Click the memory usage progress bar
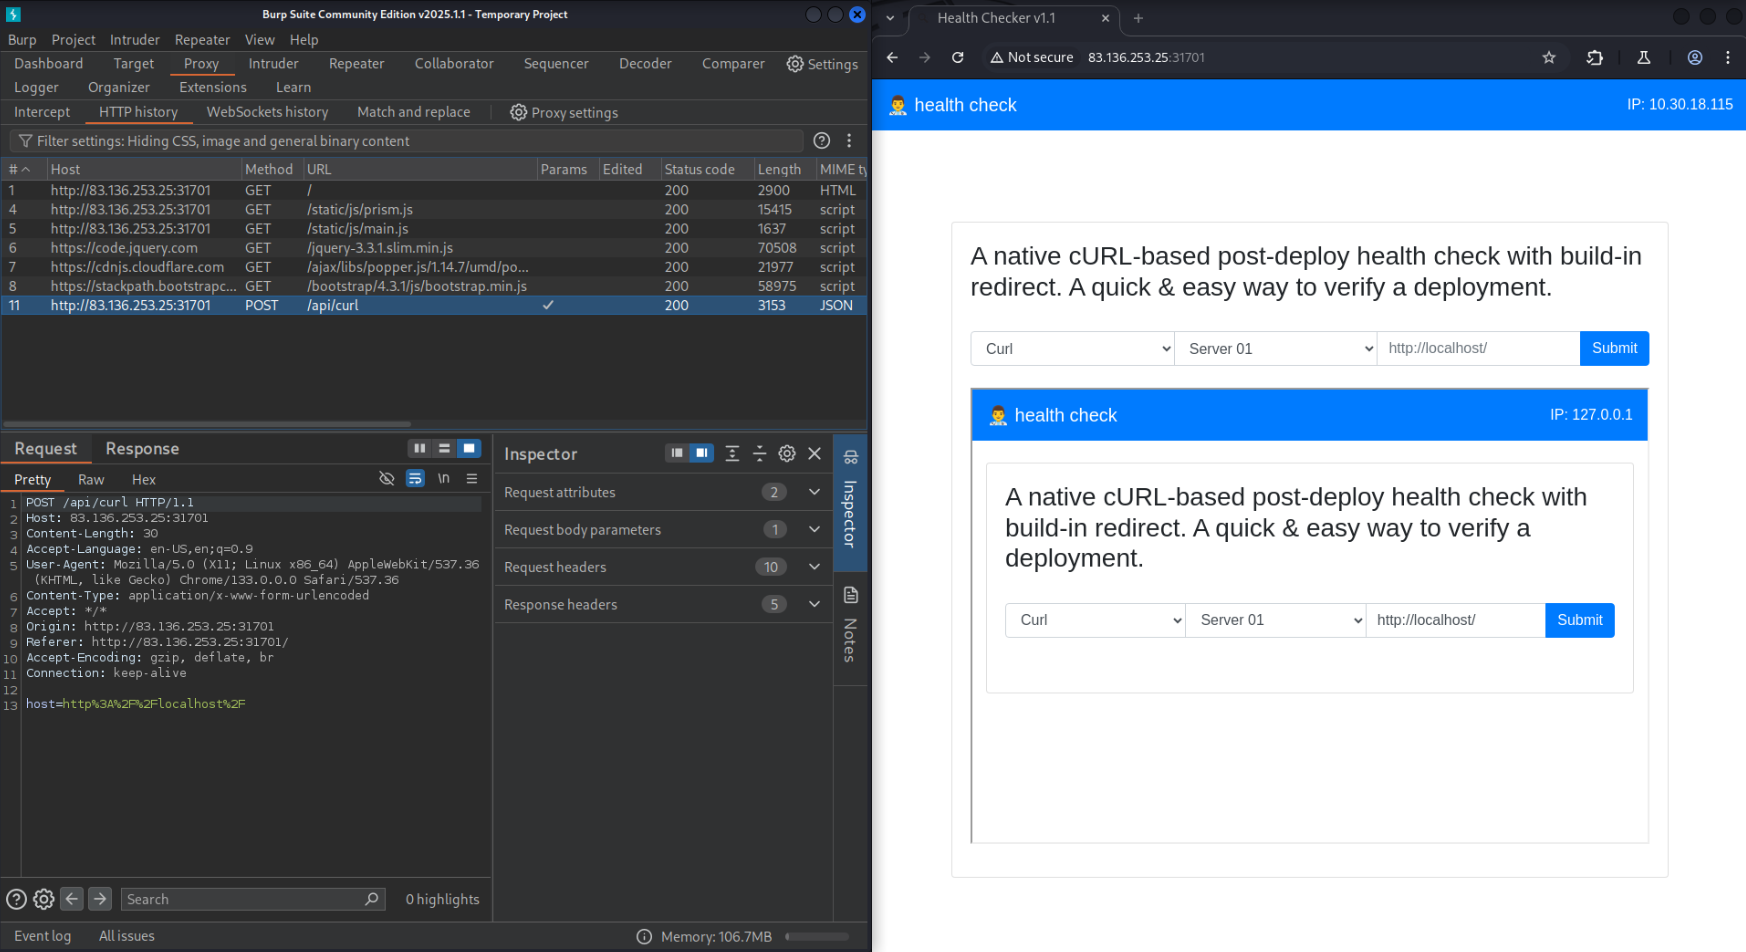 (817, 937)
